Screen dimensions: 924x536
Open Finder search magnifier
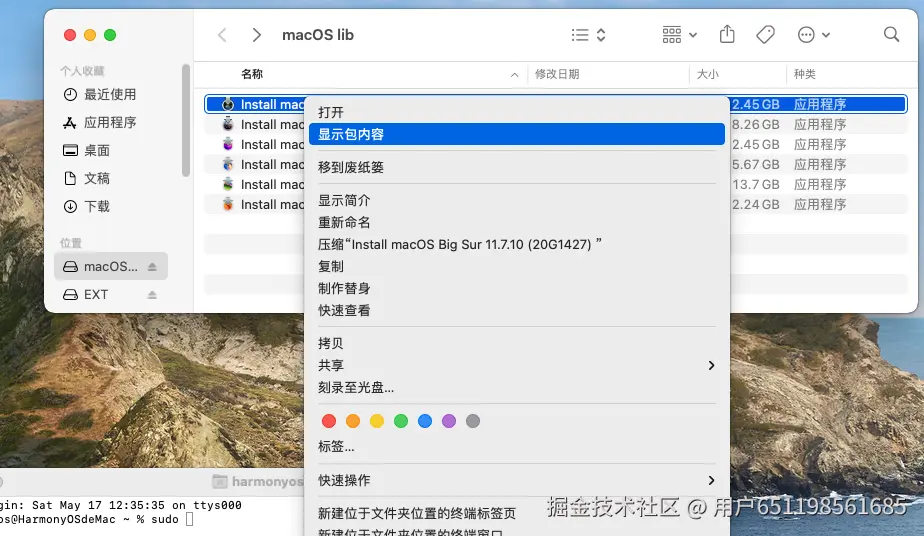pos(891,35)
